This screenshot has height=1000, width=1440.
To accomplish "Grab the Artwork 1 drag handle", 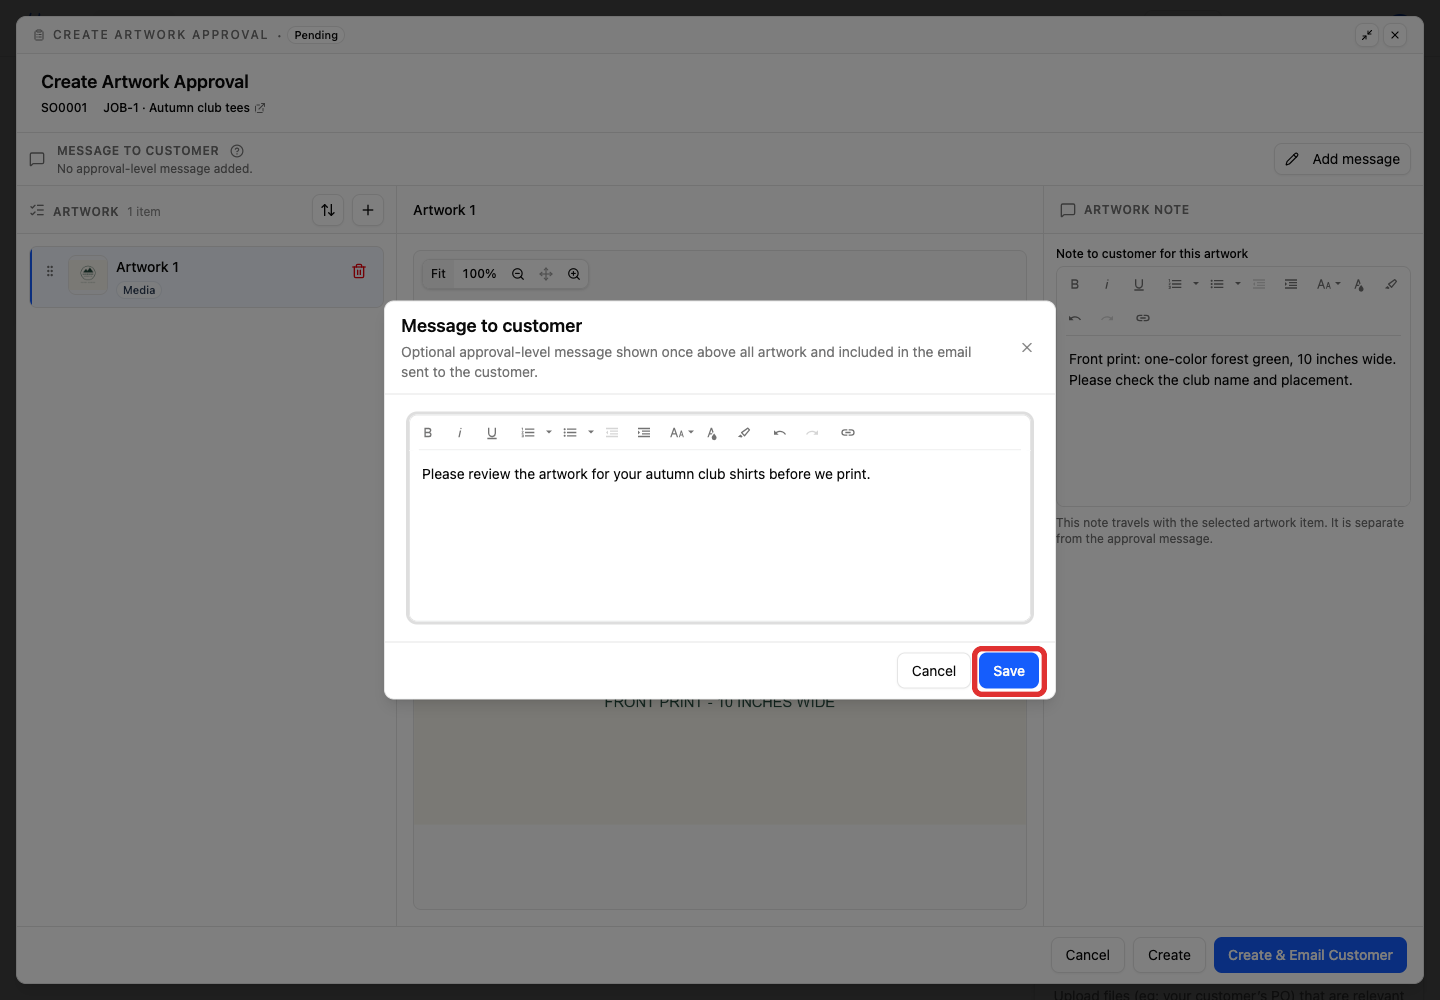I will (x=50, y=271).
